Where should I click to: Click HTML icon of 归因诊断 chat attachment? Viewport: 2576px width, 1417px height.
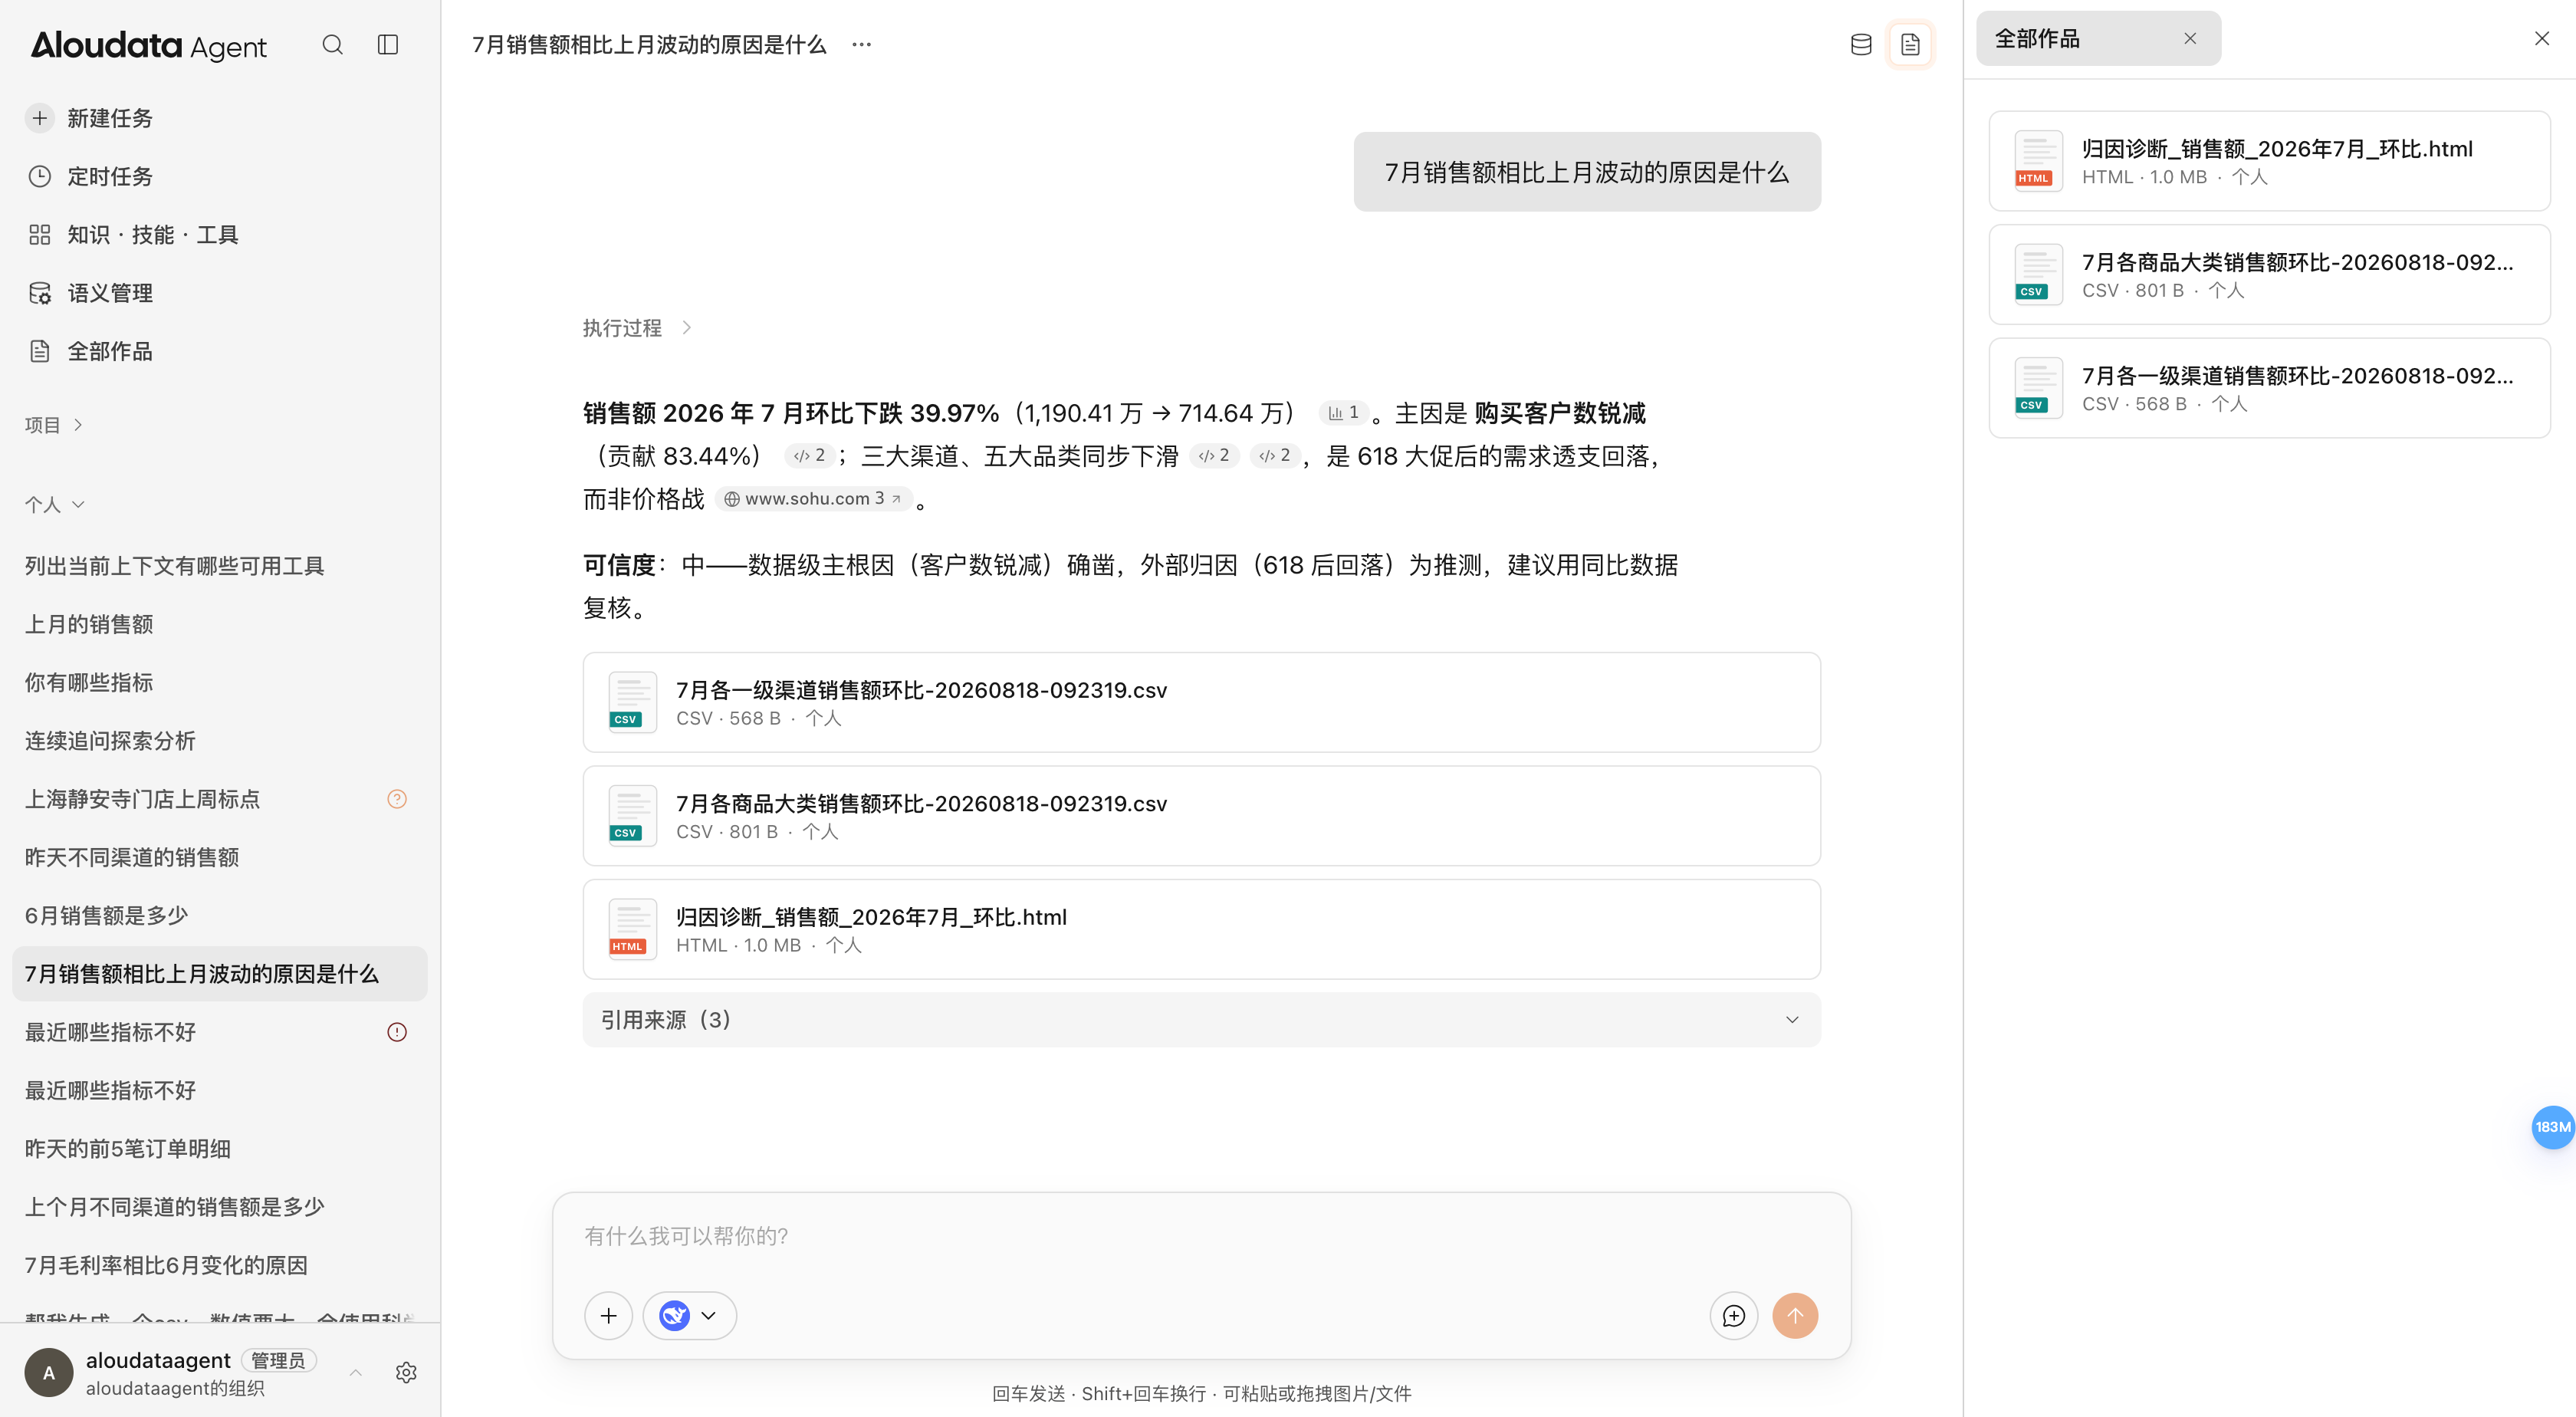click(x=632, y=929)
